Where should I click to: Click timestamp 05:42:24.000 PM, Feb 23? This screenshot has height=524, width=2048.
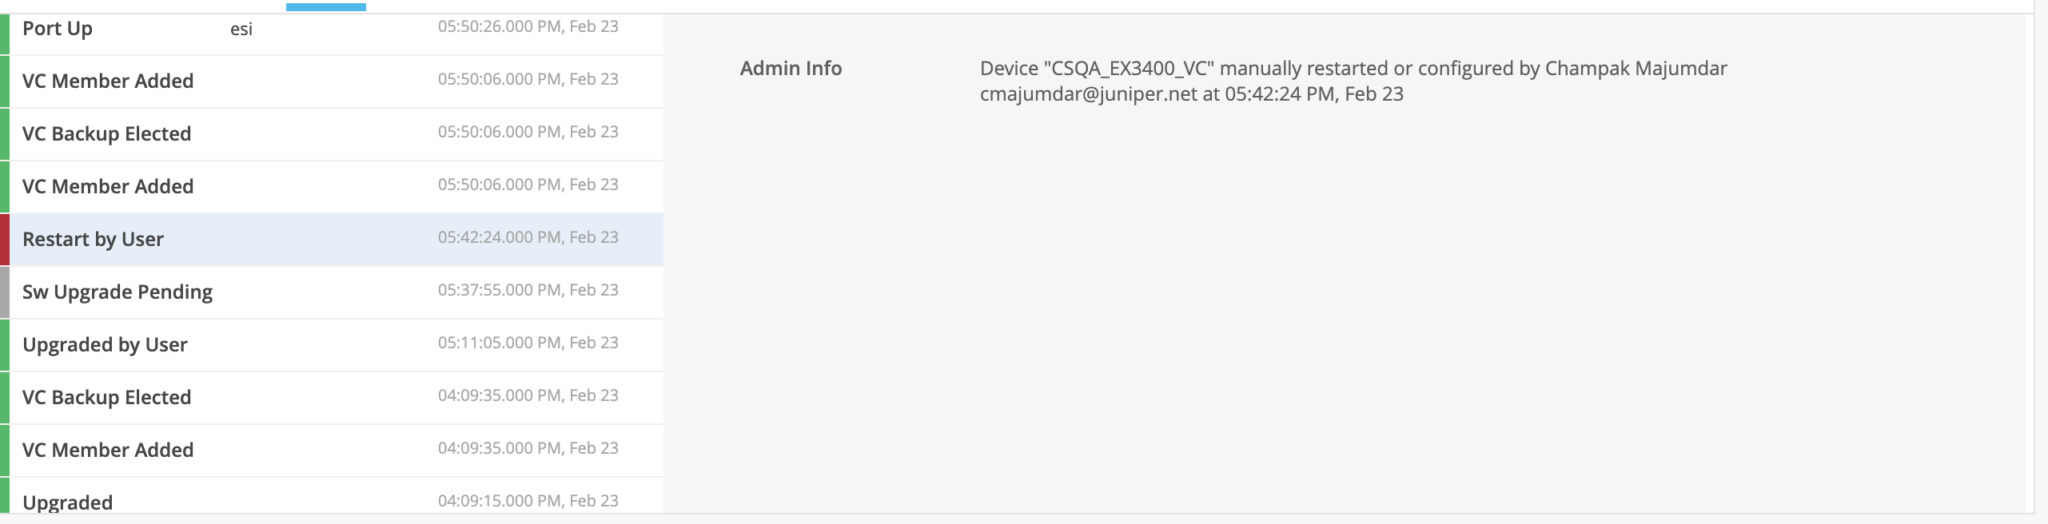(x=528, y=237)
